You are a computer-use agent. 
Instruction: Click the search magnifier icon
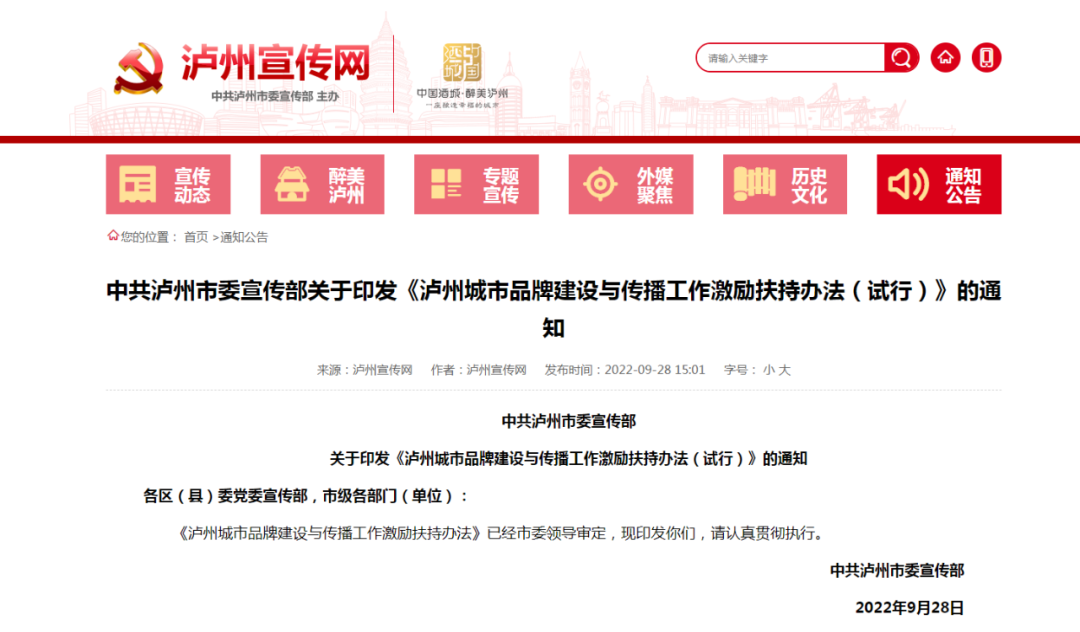(x=901, y=58)
